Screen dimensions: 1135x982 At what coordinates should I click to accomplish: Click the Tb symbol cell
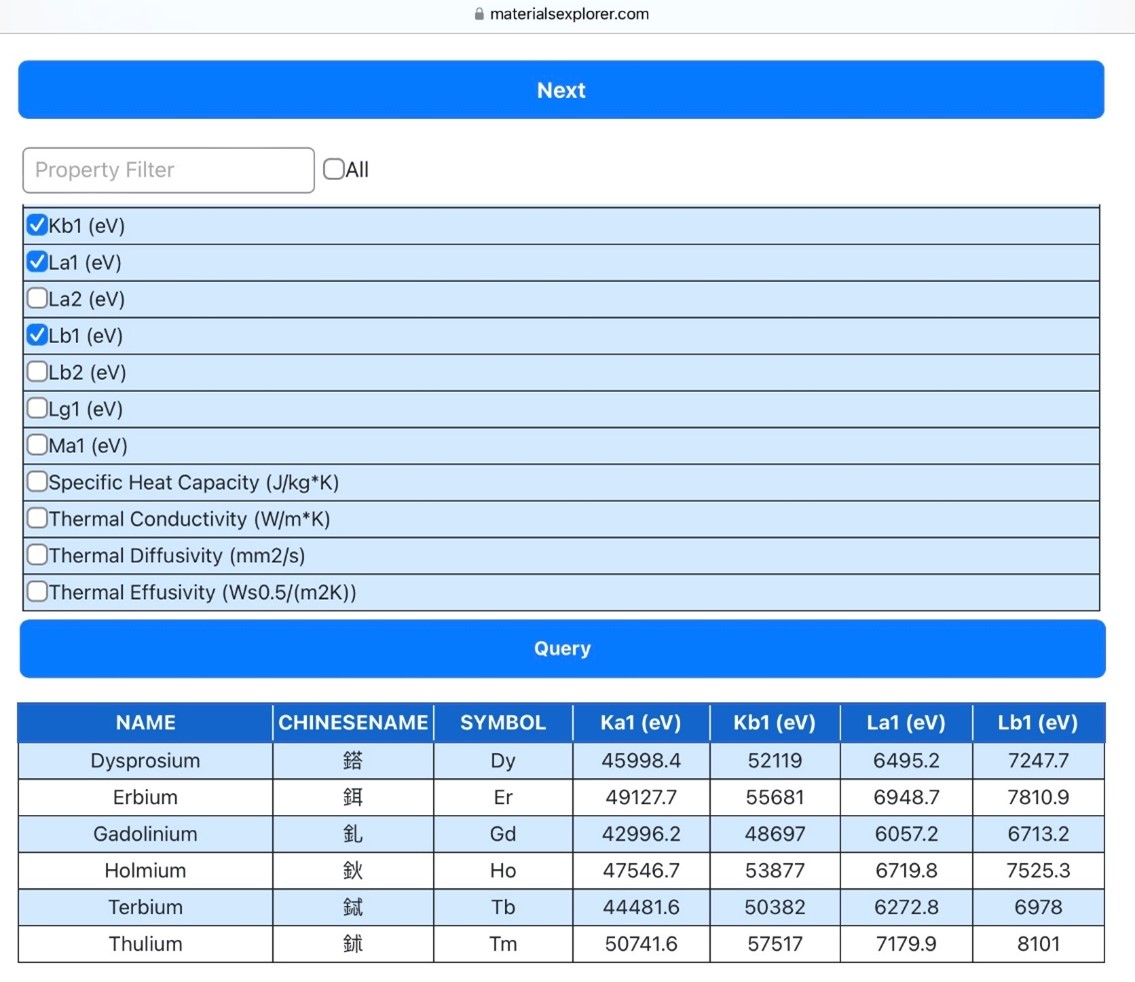pyautogui.click(x=503, y=907)
